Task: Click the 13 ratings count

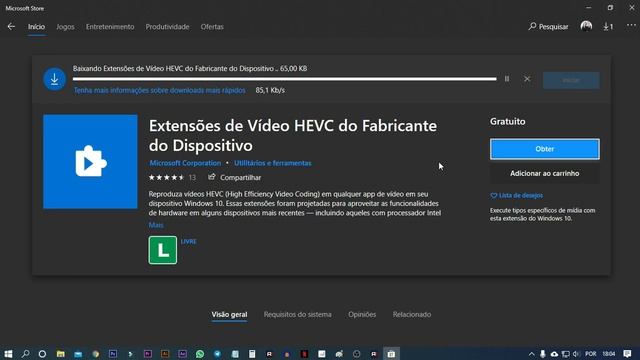Action: pyautogui.click(x=192, y=177)
